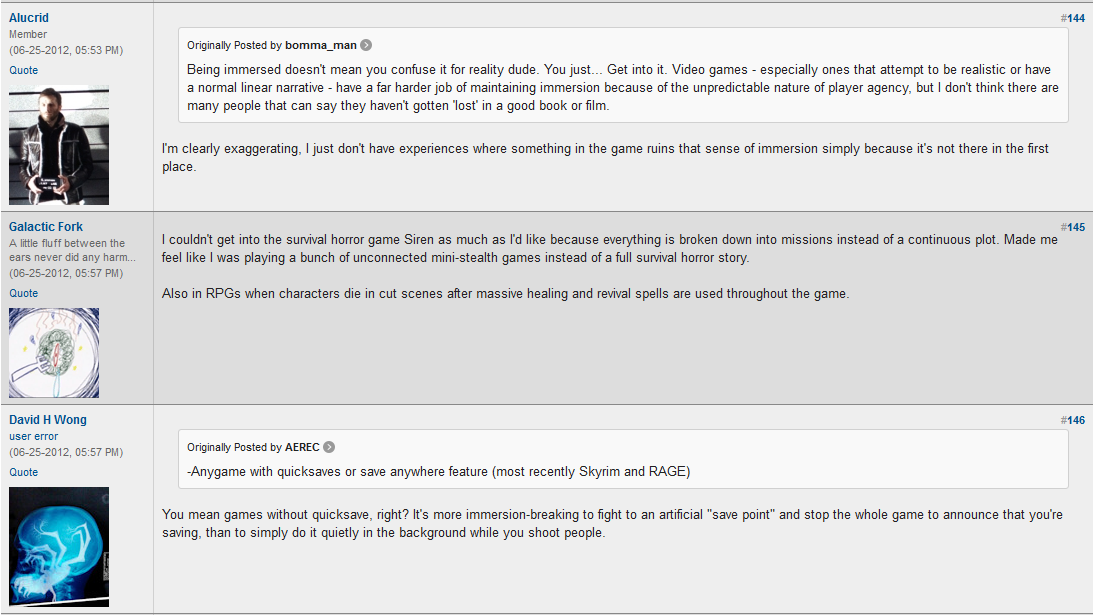Quote Alucrid's post
The image size is (1094, 615).
click(x=24, y=70)
